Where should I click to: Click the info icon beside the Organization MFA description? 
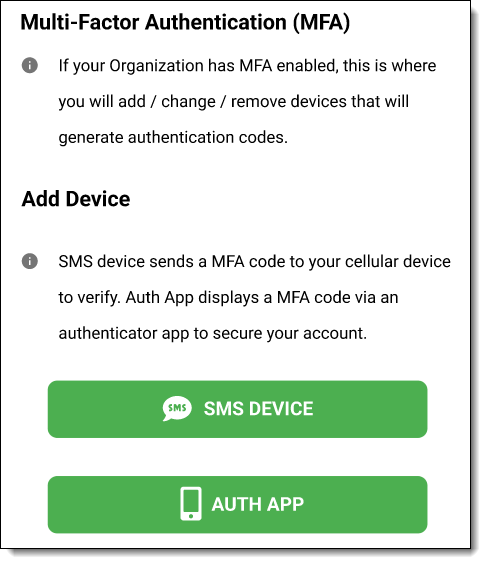30,65
